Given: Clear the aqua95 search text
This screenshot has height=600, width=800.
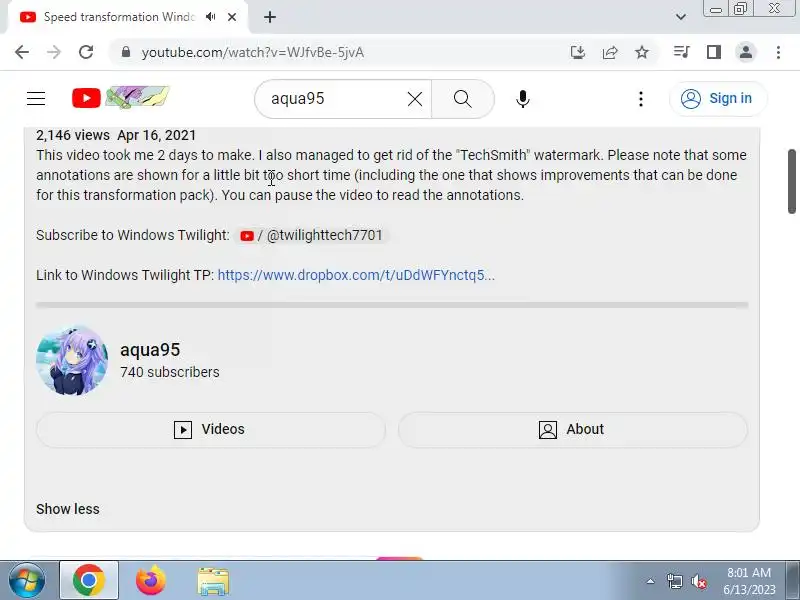Looking at the screenshot, I should [x=415, y=99].
